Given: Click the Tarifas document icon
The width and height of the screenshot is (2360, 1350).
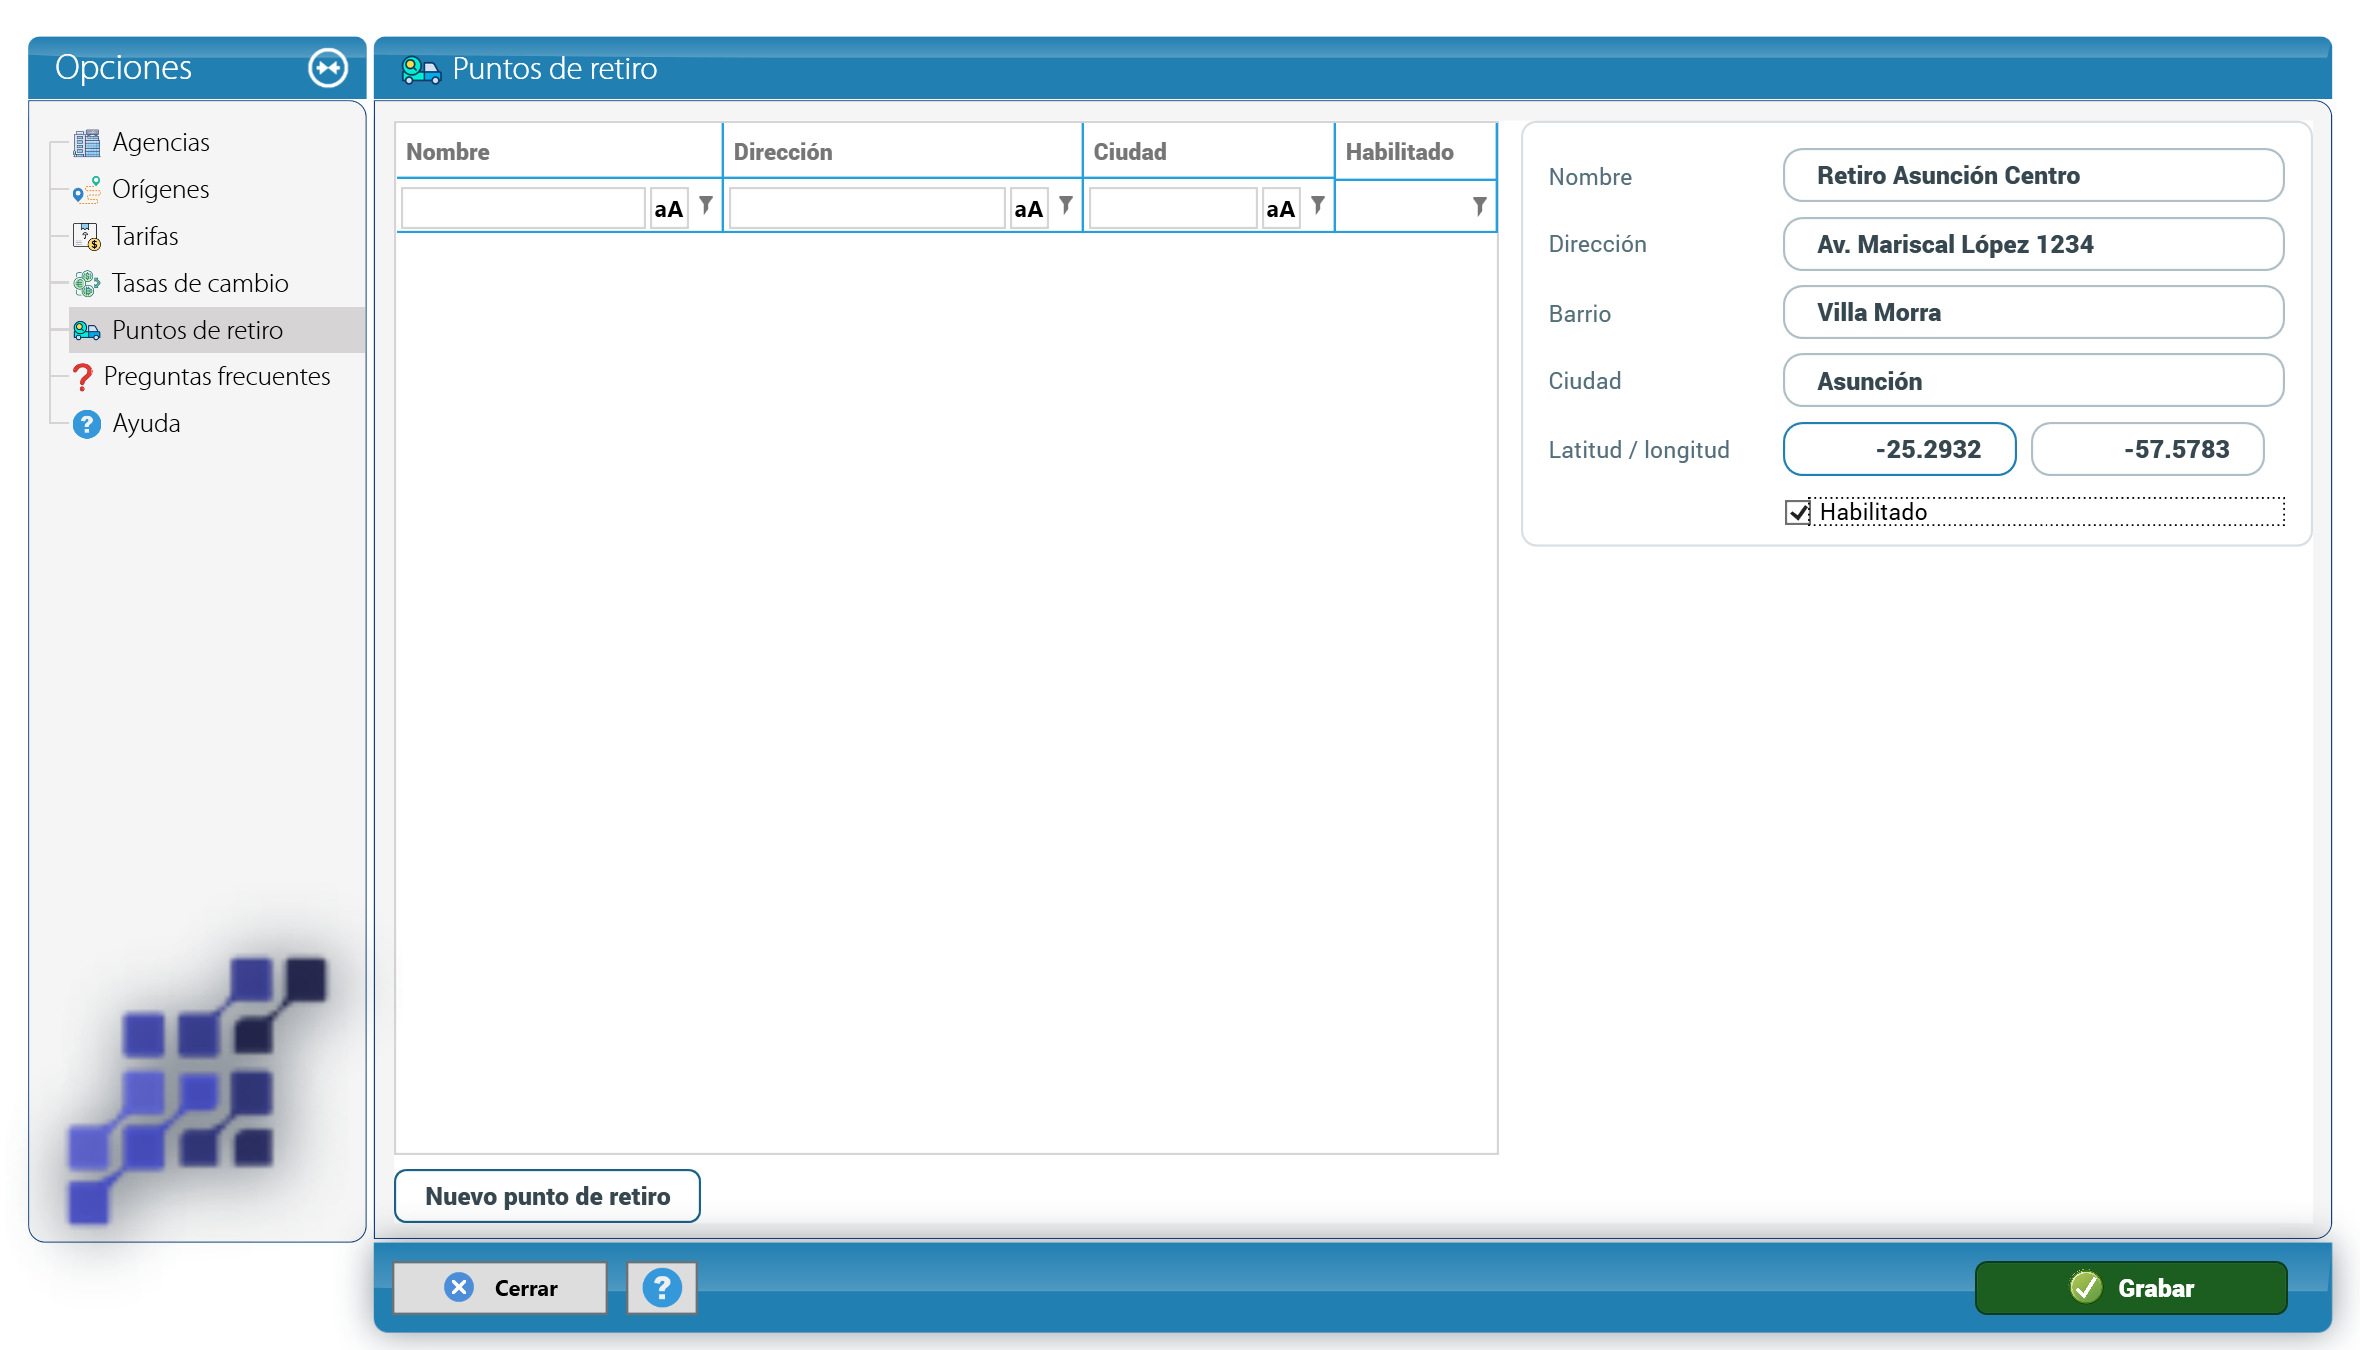Looking at the screenshot, I should 87,237.
